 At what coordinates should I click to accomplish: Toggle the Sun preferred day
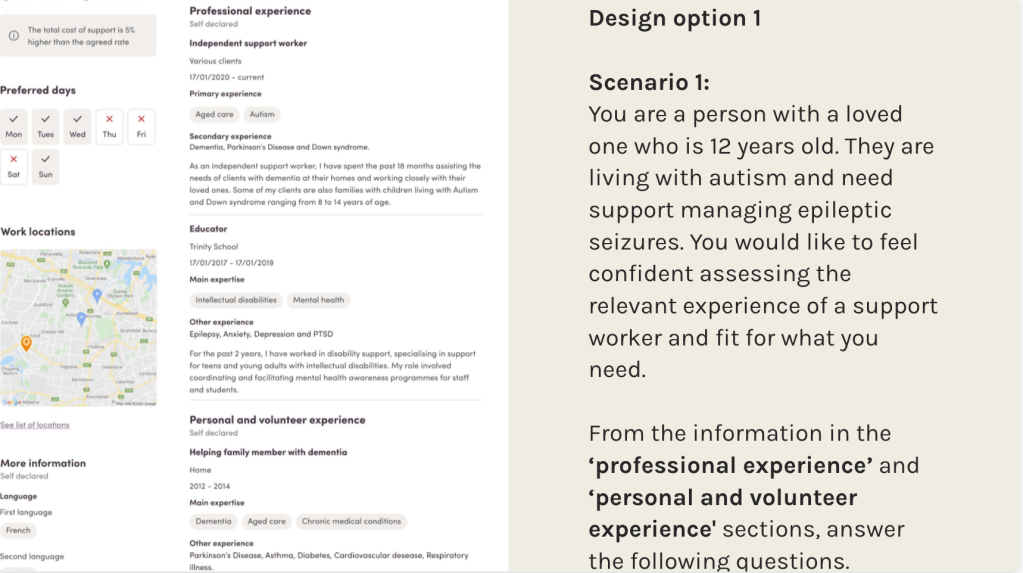tap(46, 166)
